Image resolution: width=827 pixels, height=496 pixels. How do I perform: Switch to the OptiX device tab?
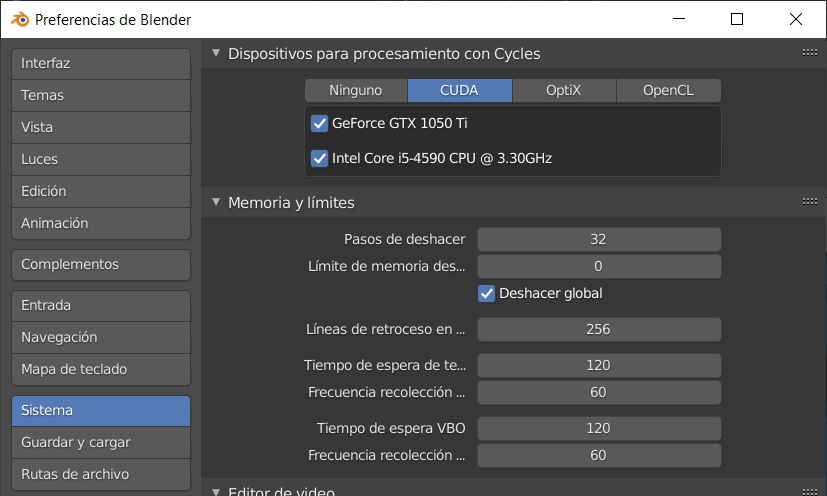click(x=564, y=90)
